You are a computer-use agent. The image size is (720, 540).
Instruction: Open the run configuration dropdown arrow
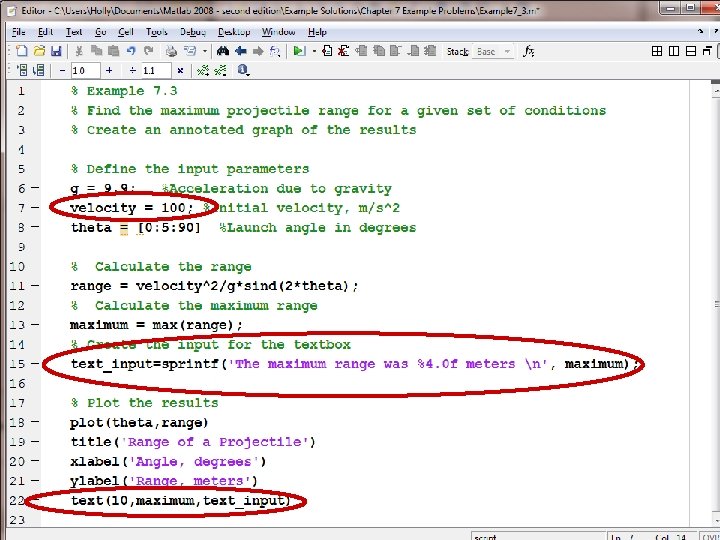(314, 51)
